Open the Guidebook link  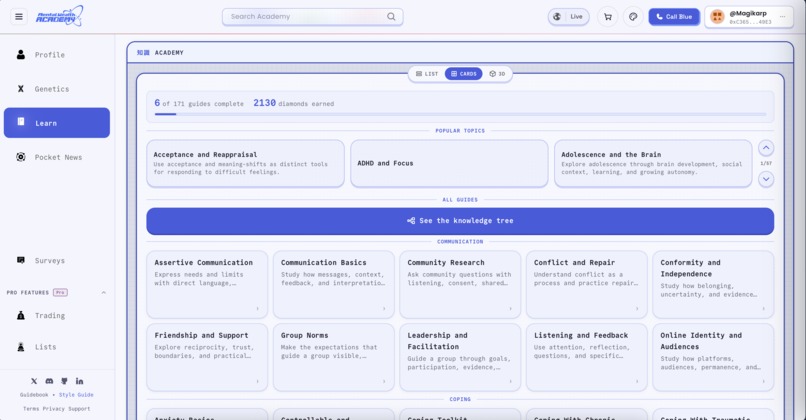[34, 395]
